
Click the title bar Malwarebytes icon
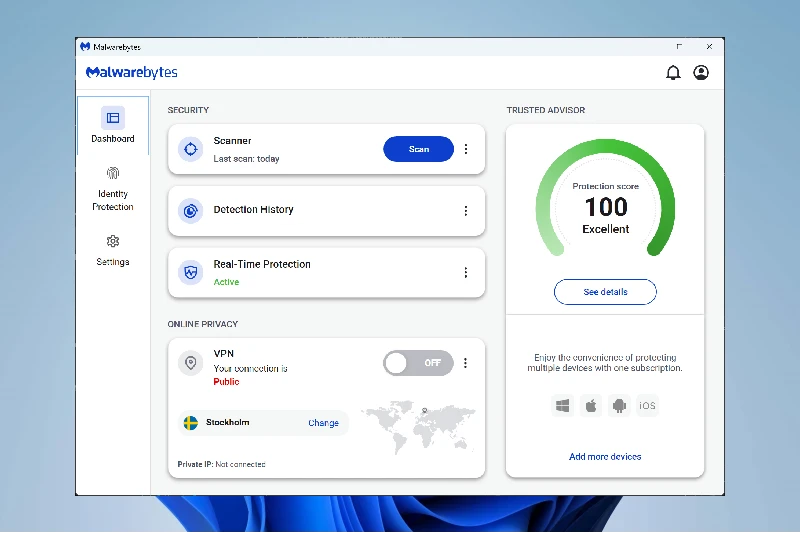[85, 47]
